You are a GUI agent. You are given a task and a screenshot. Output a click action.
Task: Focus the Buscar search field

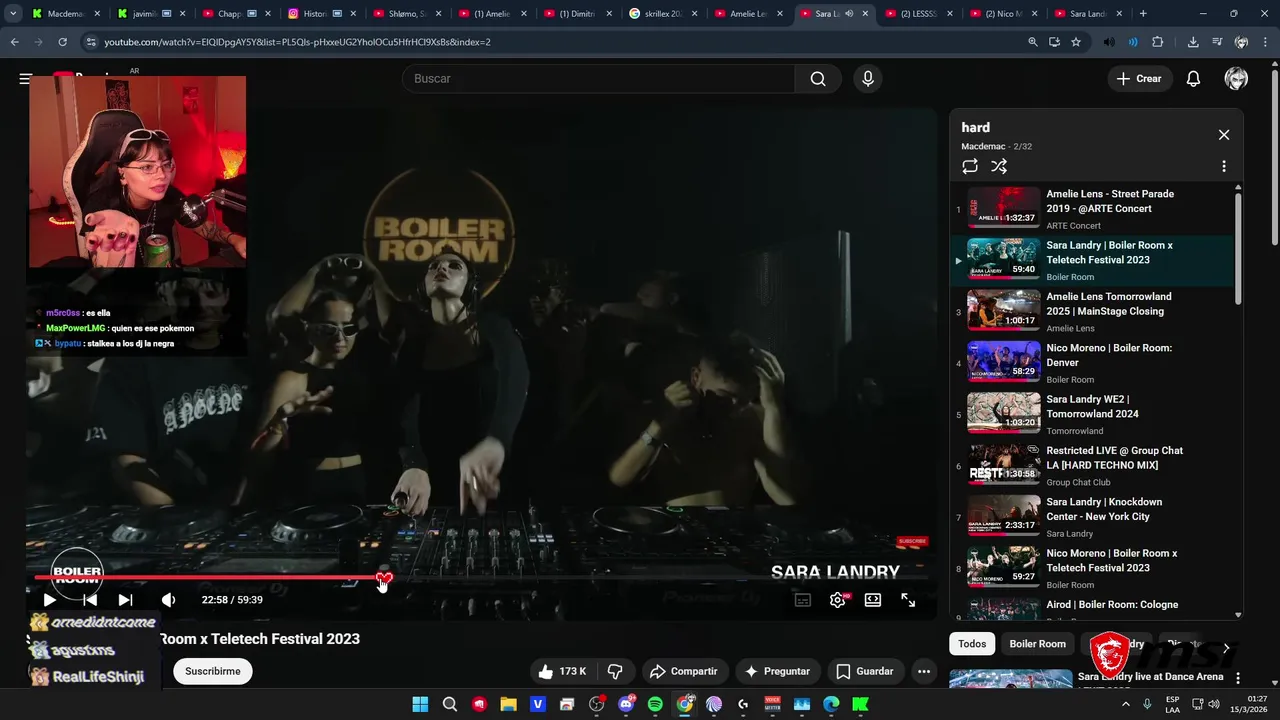(x=598, y=79)
